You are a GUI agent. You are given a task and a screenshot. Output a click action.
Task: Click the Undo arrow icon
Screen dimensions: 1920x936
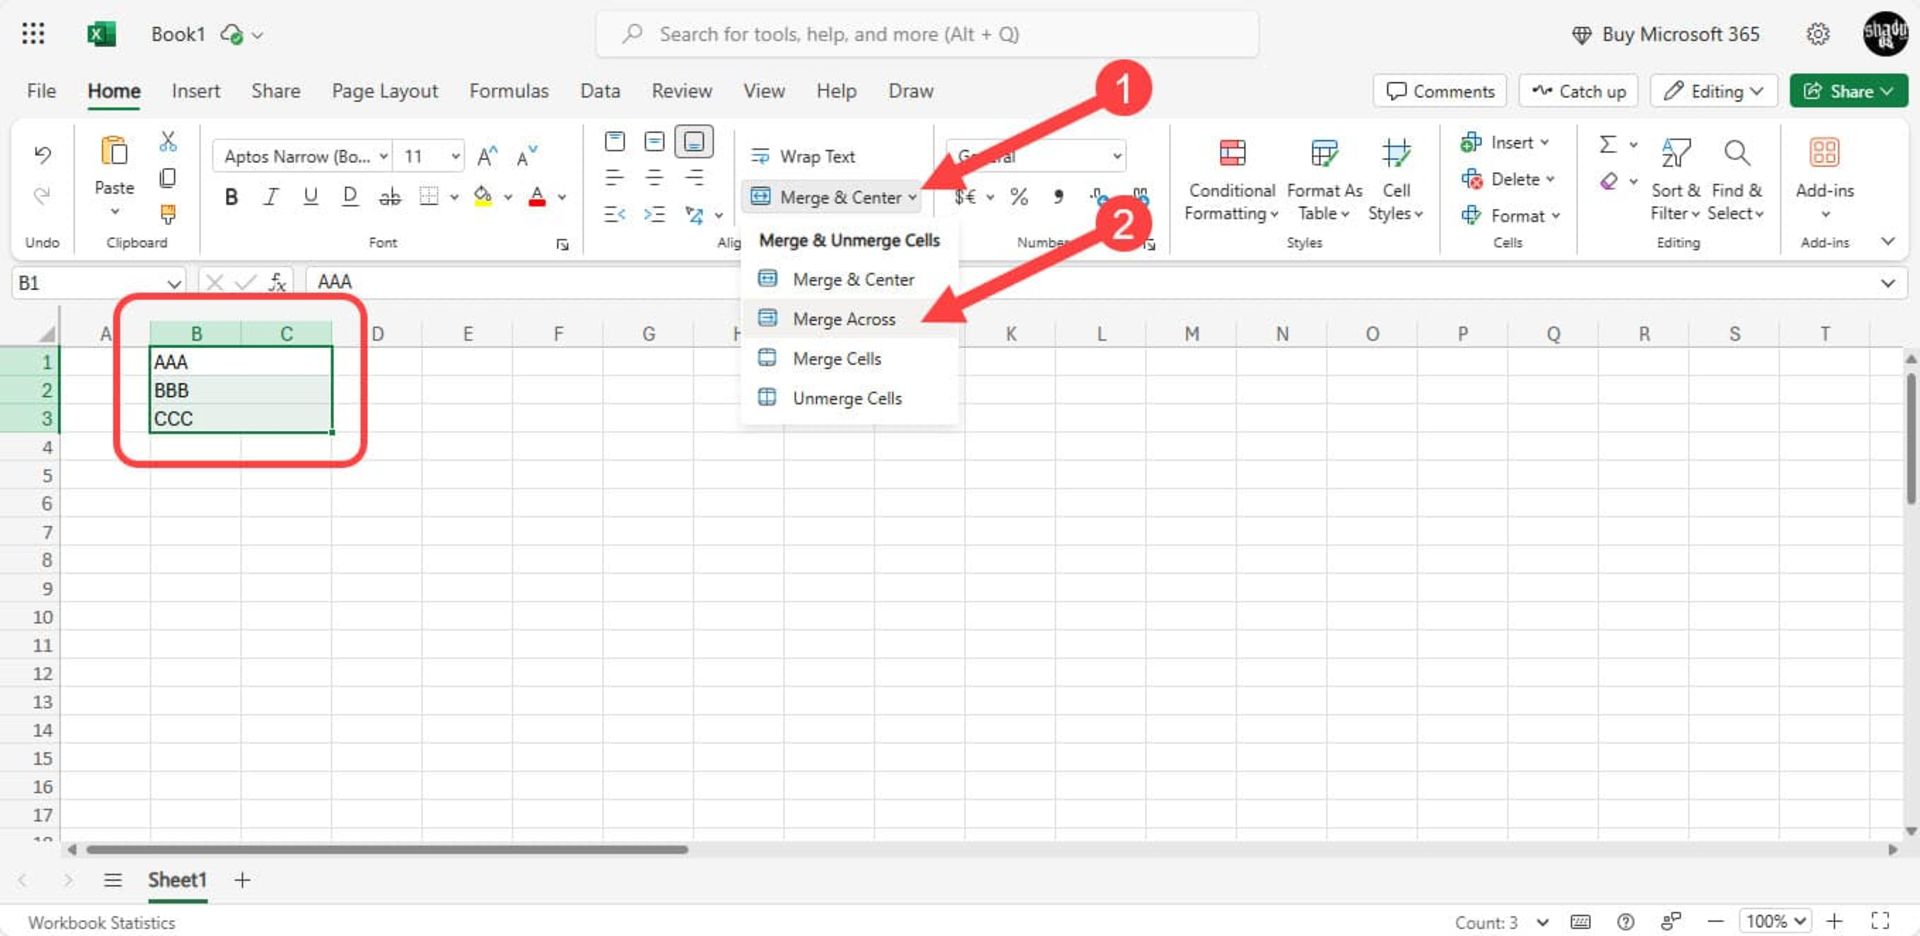pyautogui.click(x=42, y=154)
